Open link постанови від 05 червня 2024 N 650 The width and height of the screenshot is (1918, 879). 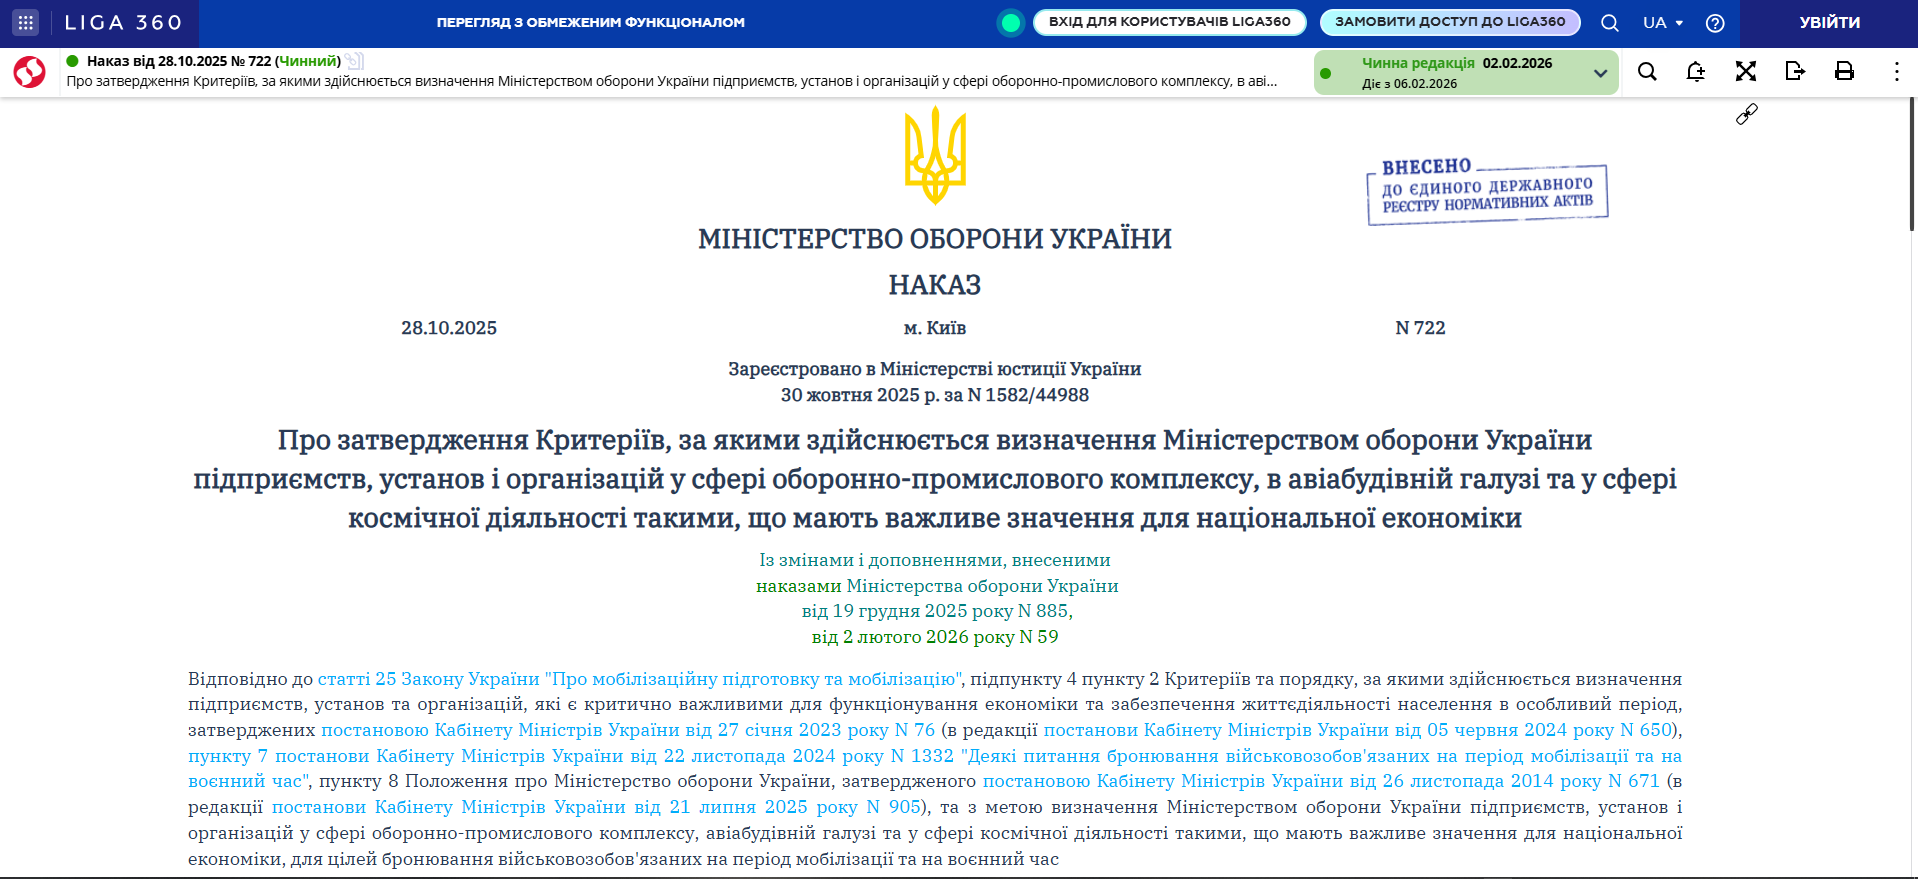(x=1358, y=730)
